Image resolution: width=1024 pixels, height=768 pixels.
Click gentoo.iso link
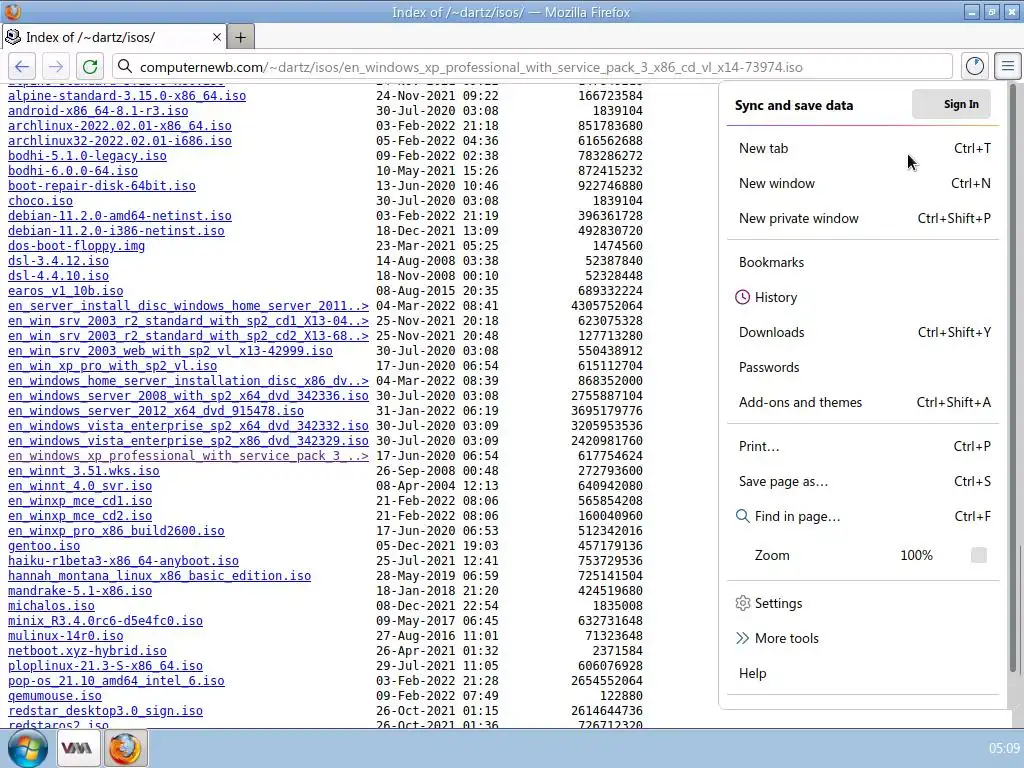44,547
